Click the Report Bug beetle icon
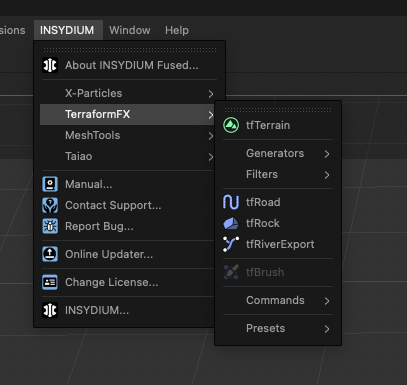407x385 pixels. click(50, 226)
